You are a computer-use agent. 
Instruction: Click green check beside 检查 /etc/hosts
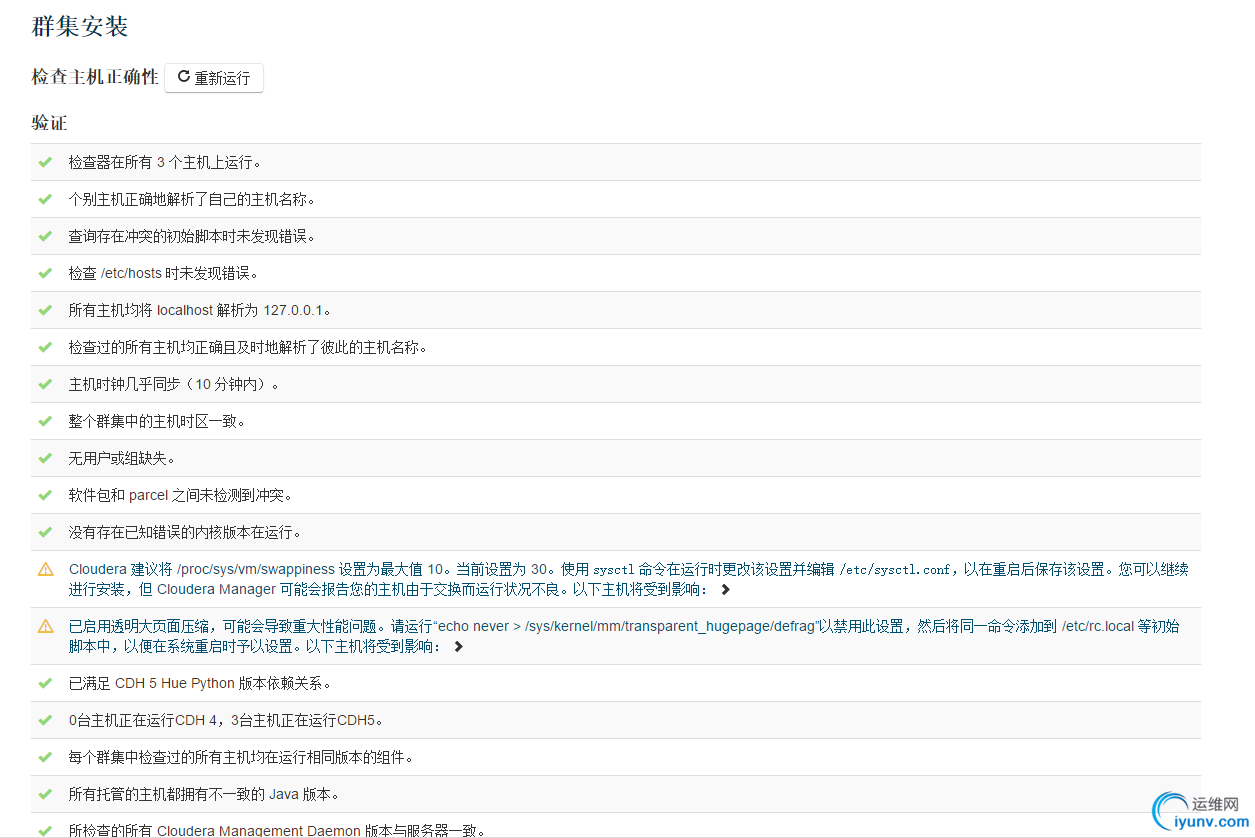click(x=45, y=273)
